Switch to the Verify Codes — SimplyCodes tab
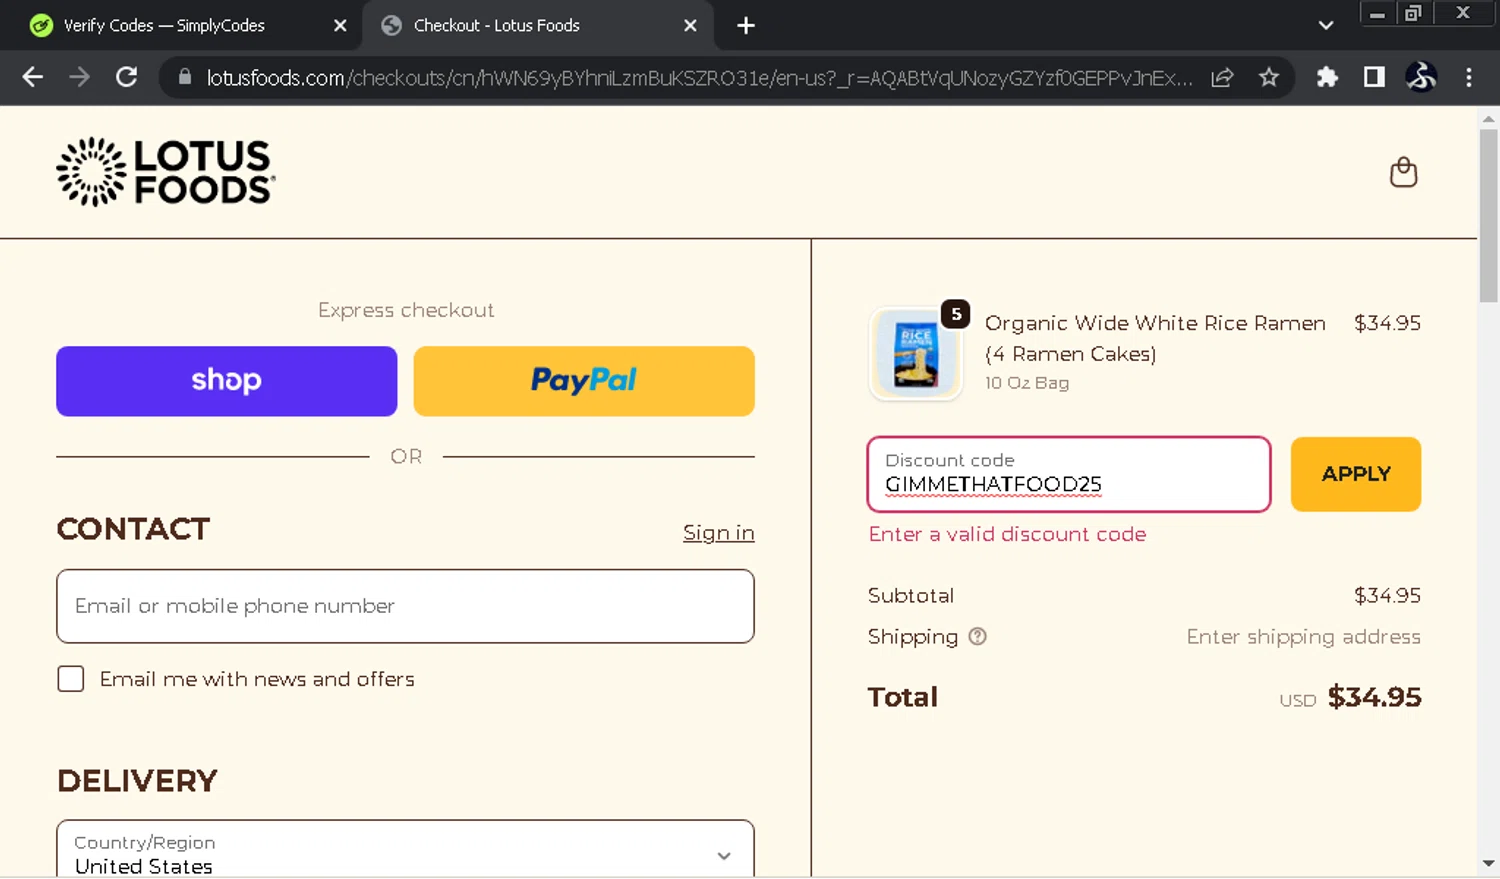The image size is (1500, 879). (x=164, y=26)
